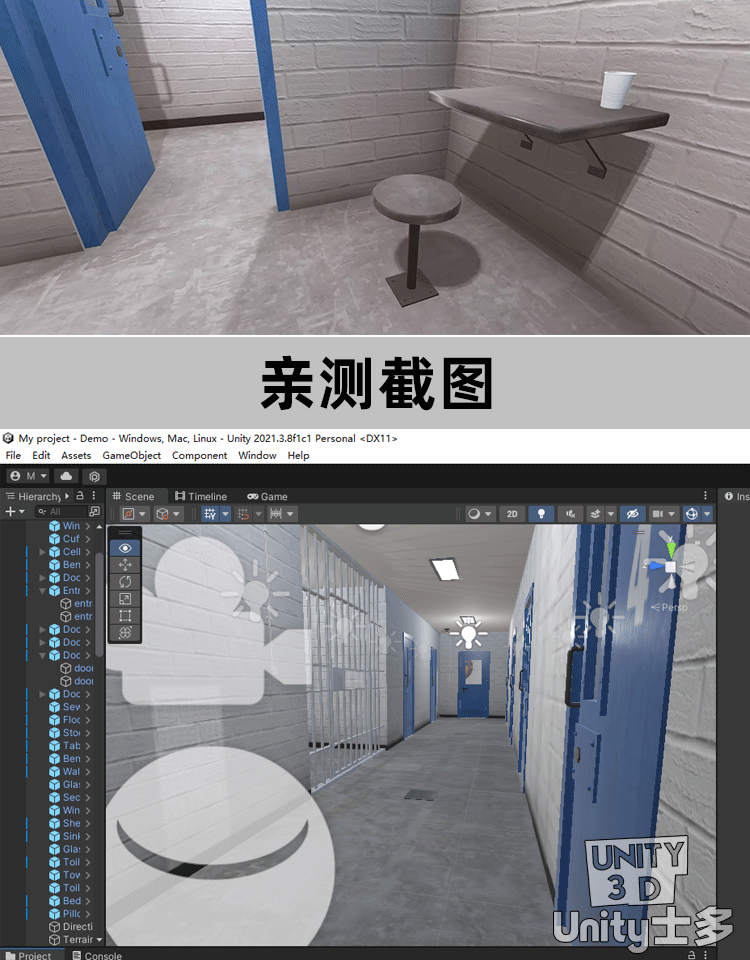
Task: Toggle the scene grid visibility
Action: 210,514
